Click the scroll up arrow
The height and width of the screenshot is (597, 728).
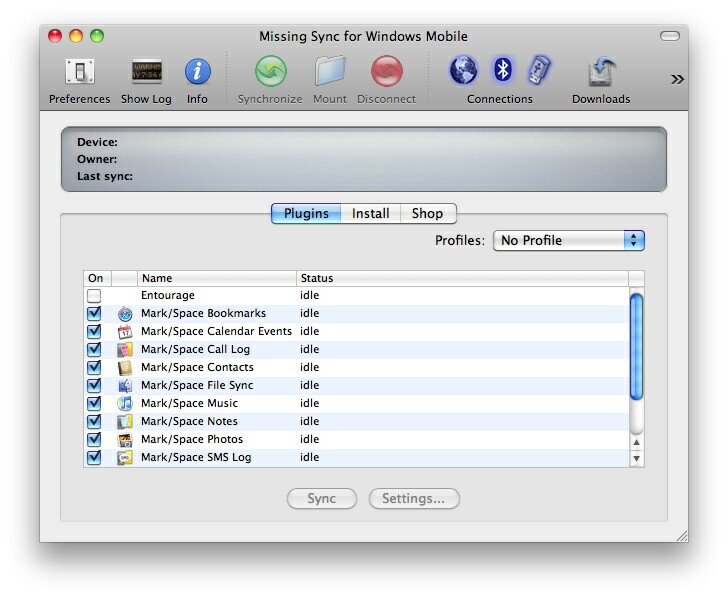(637, 442)
